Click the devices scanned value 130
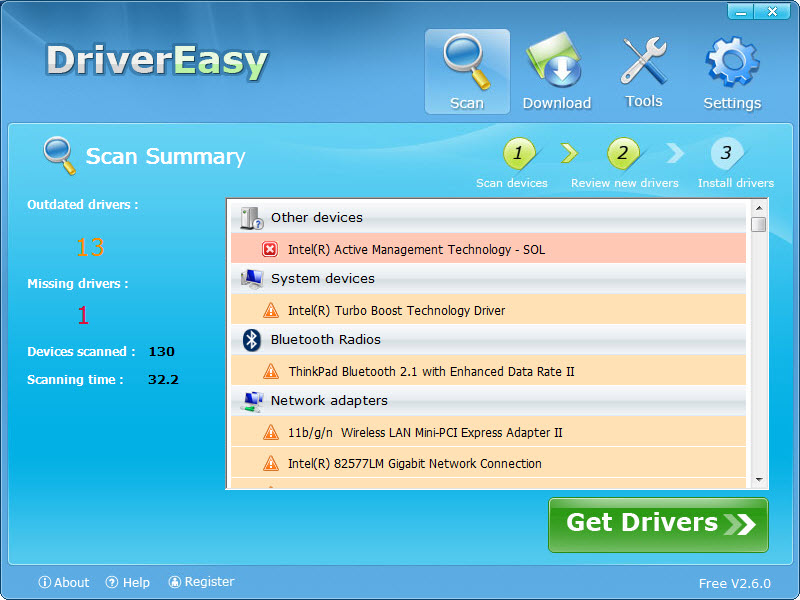 (x=161, y=352)
